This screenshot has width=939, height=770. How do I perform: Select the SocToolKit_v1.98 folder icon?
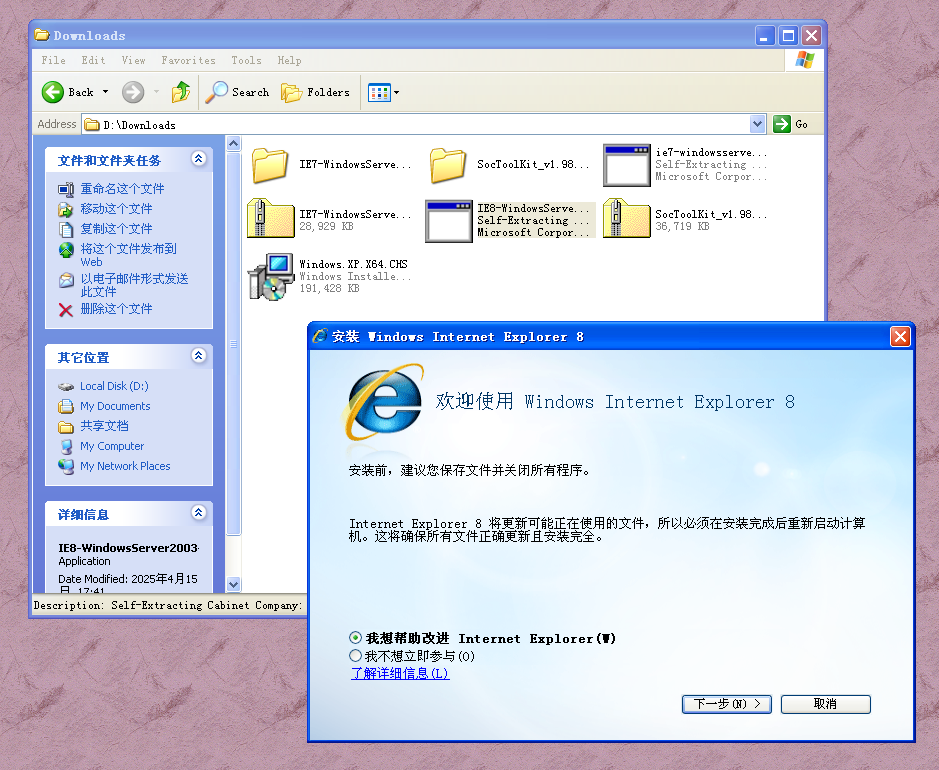(447, 165)
